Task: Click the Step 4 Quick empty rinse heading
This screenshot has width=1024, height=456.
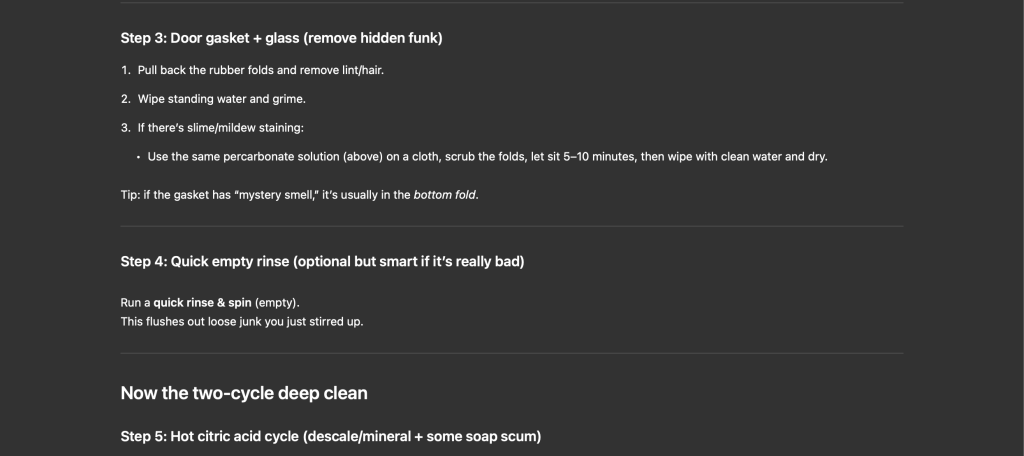Action: (x=322, y=262)
